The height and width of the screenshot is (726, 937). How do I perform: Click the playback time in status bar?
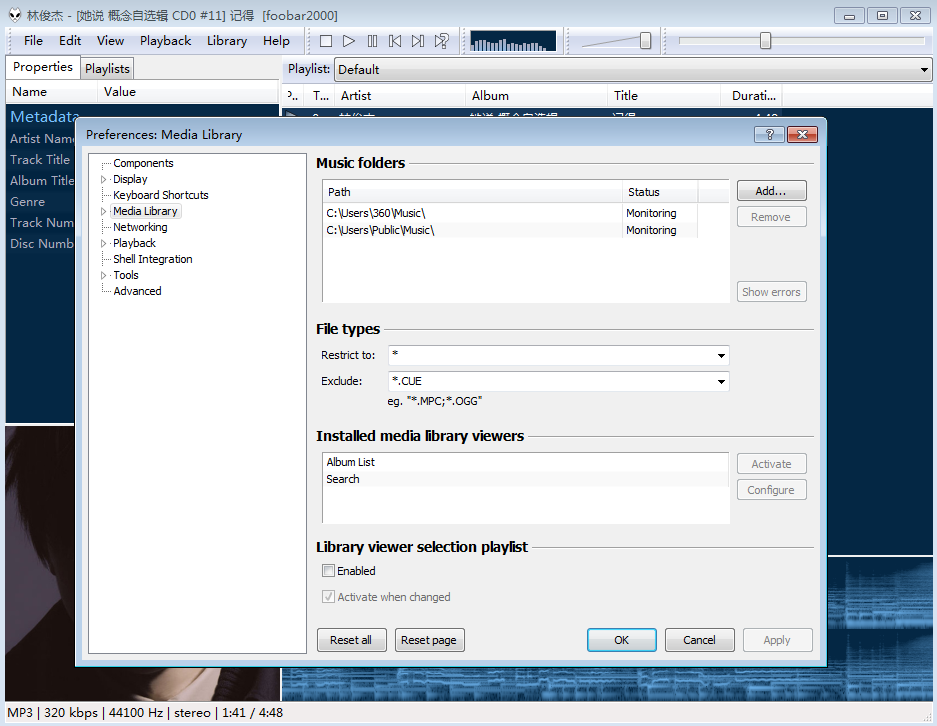coord(252,713)
